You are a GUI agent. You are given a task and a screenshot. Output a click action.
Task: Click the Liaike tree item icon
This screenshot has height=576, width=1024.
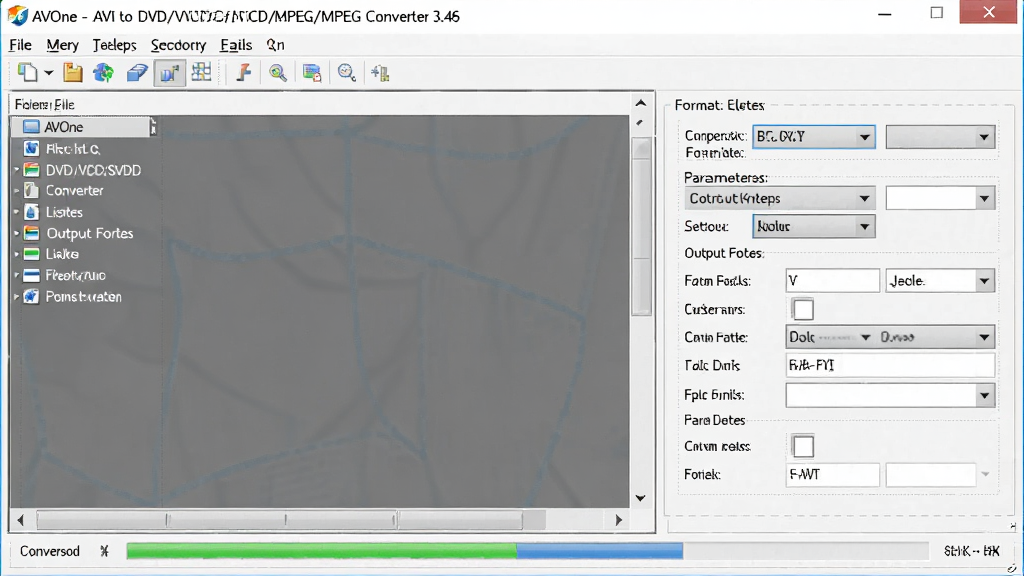point(31,254)
